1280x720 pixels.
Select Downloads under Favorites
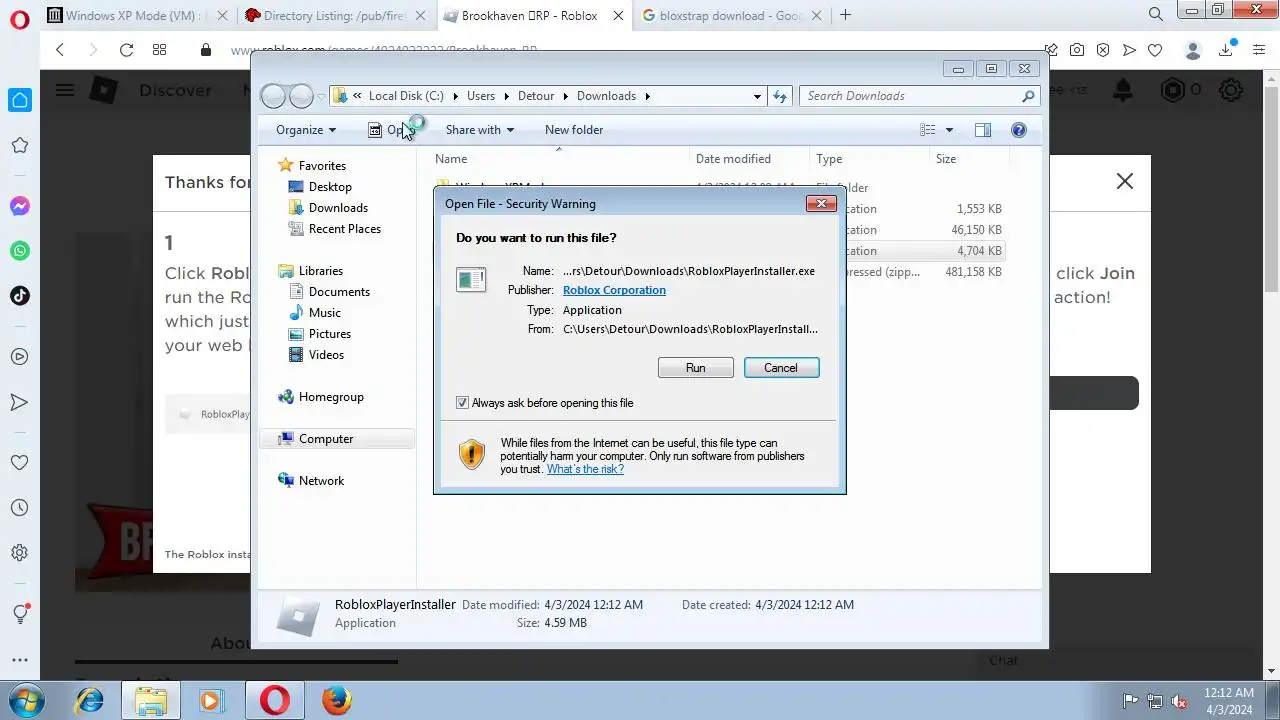(338, 208)
